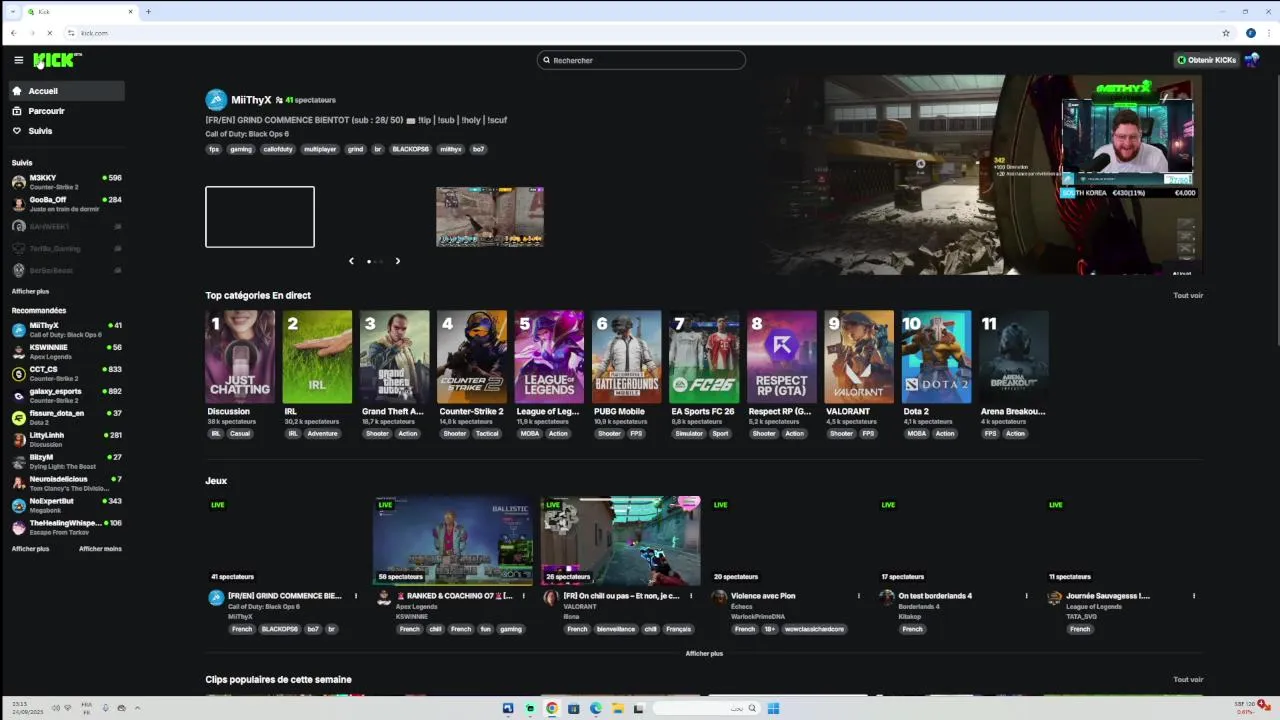Open Counter-Strike 2 category card
Viewport: 1280px width, 720px height.
(472, 357)
